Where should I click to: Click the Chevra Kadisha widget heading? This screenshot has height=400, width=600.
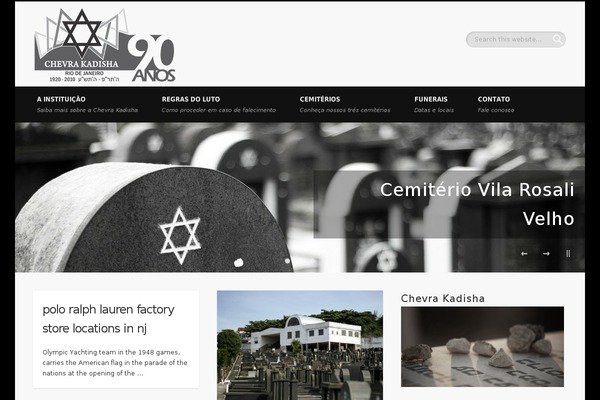(443, 298)
